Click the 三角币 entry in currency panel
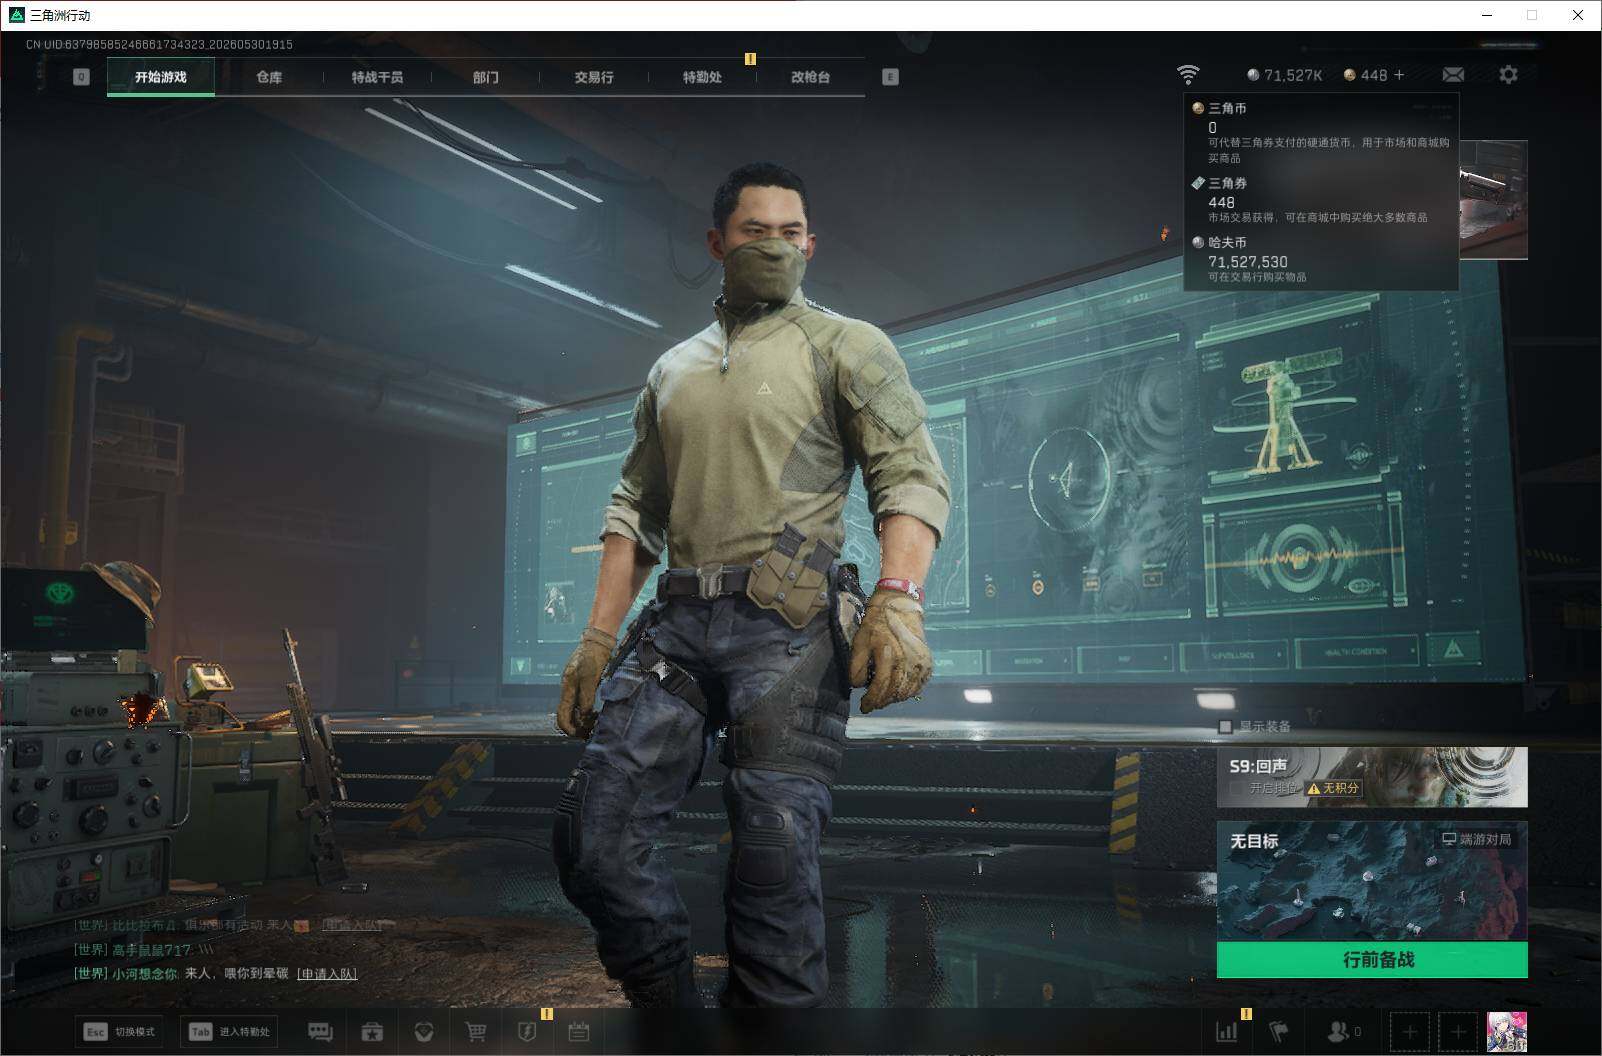This screenshot has width=1602, height=1056. point(1321,132)
